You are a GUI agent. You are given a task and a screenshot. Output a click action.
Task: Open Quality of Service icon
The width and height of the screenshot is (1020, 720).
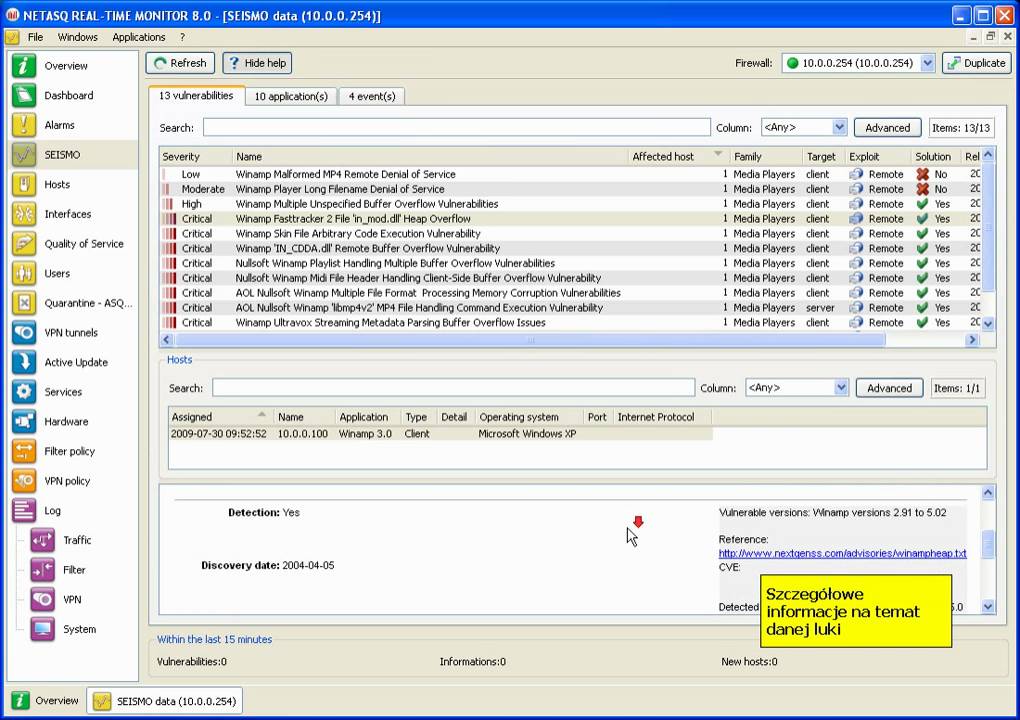coord(24,244)
